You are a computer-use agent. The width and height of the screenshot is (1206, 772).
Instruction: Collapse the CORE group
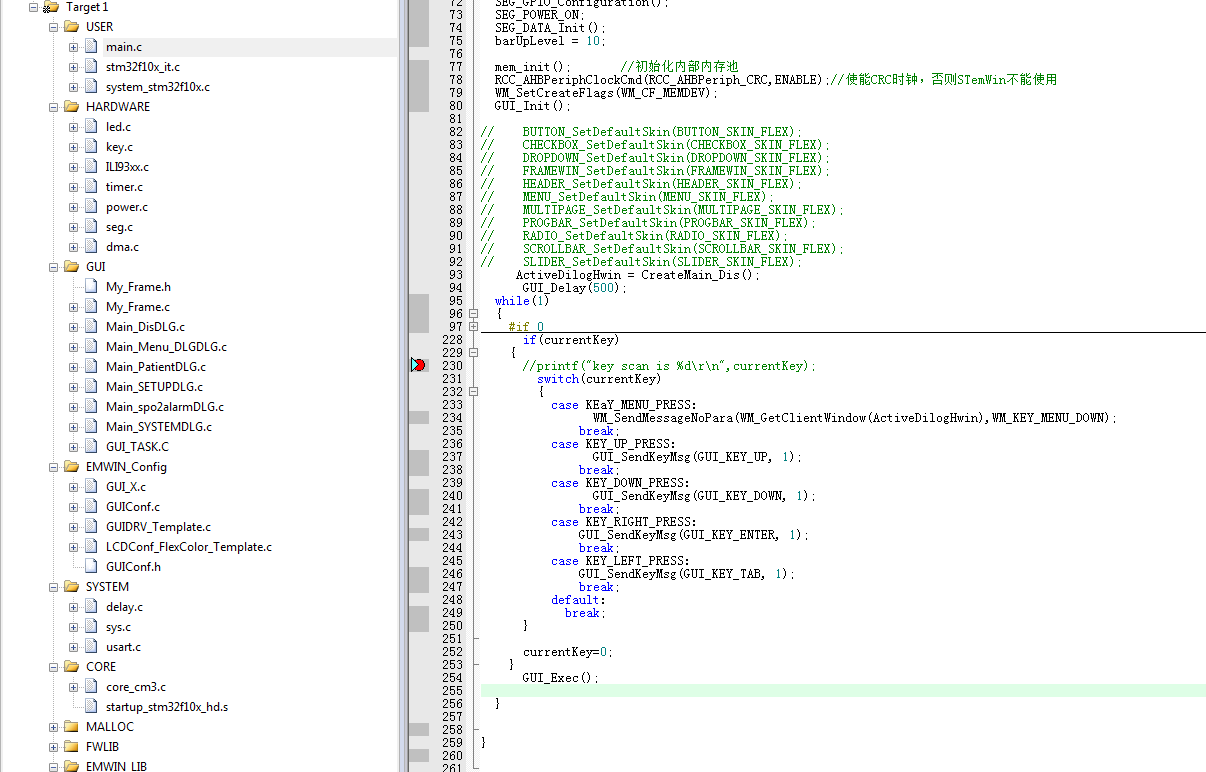[54, 667]
